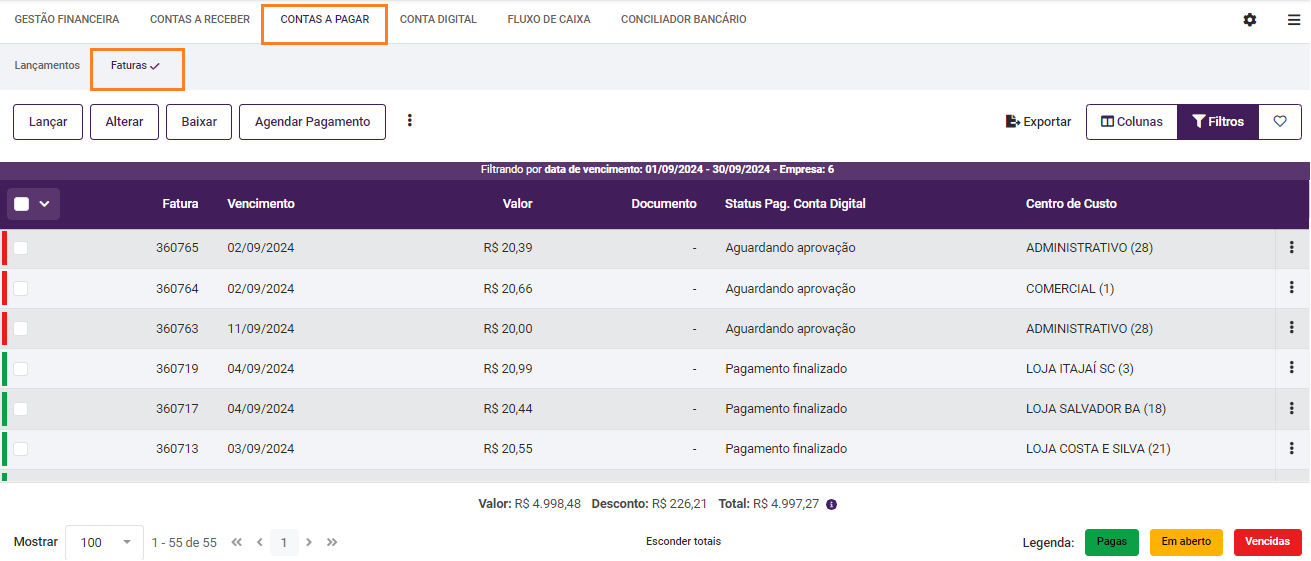Viewport: 1311px width, 561px height.
Task: Open the Lançamentos sub-tab
Action: (x=47, y=66)
